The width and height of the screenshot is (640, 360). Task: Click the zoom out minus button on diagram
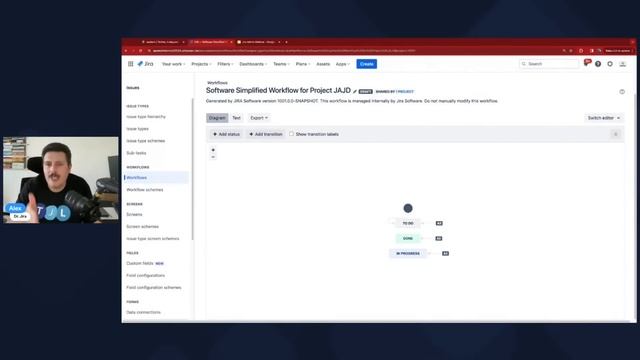pos(213,157)
